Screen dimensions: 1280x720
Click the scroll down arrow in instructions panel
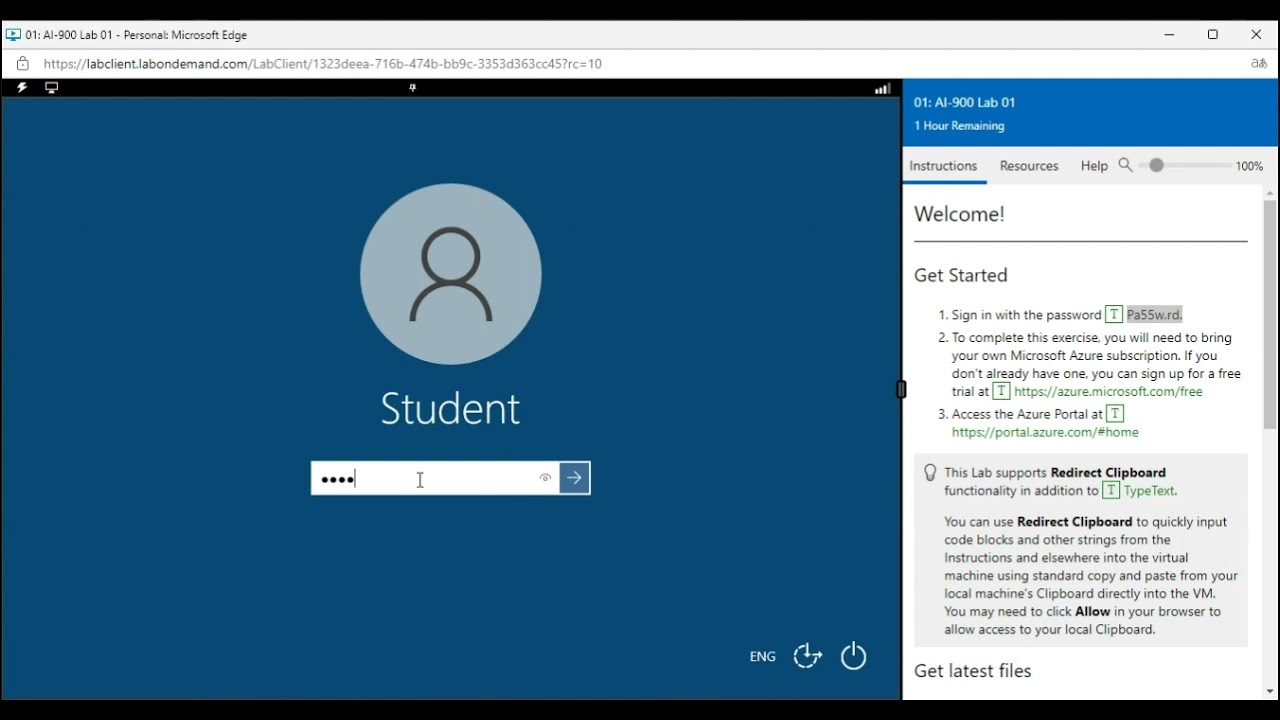point(1270,691)
